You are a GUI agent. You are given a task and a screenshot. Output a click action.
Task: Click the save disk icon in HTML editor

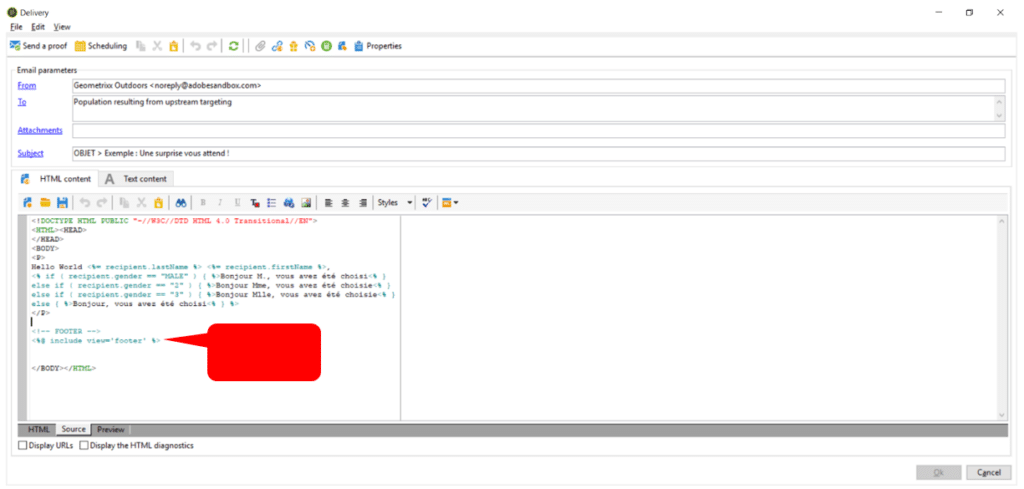pos(62,202)
